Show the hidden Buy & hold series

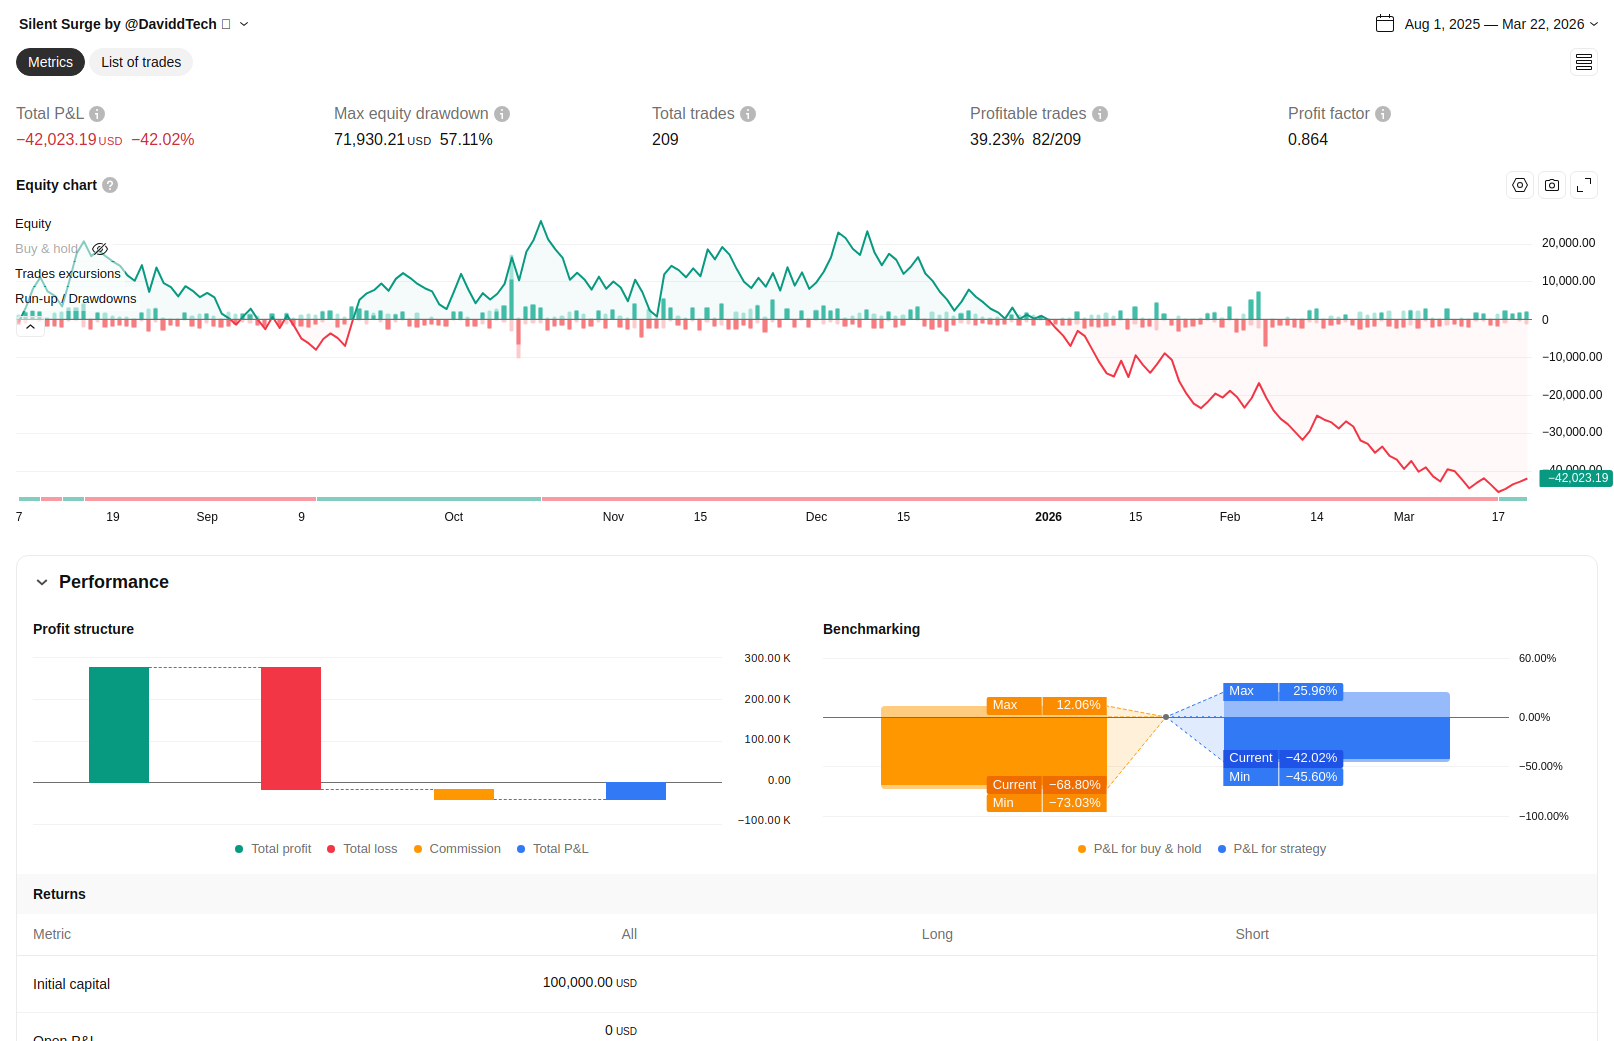click(x=100, y=249)
